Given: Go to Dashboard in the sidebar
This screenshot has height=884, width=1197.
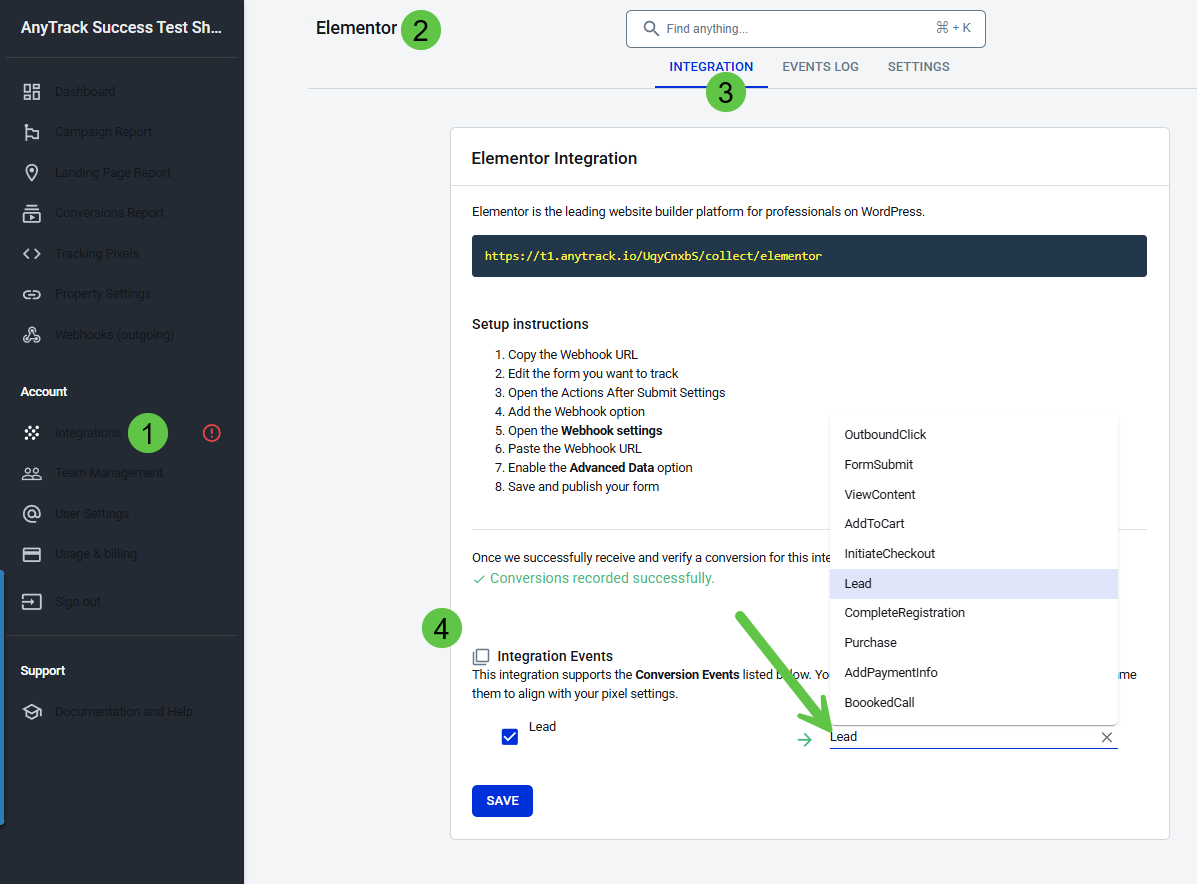Looking at the screenshot, I should tap(85, 92).
